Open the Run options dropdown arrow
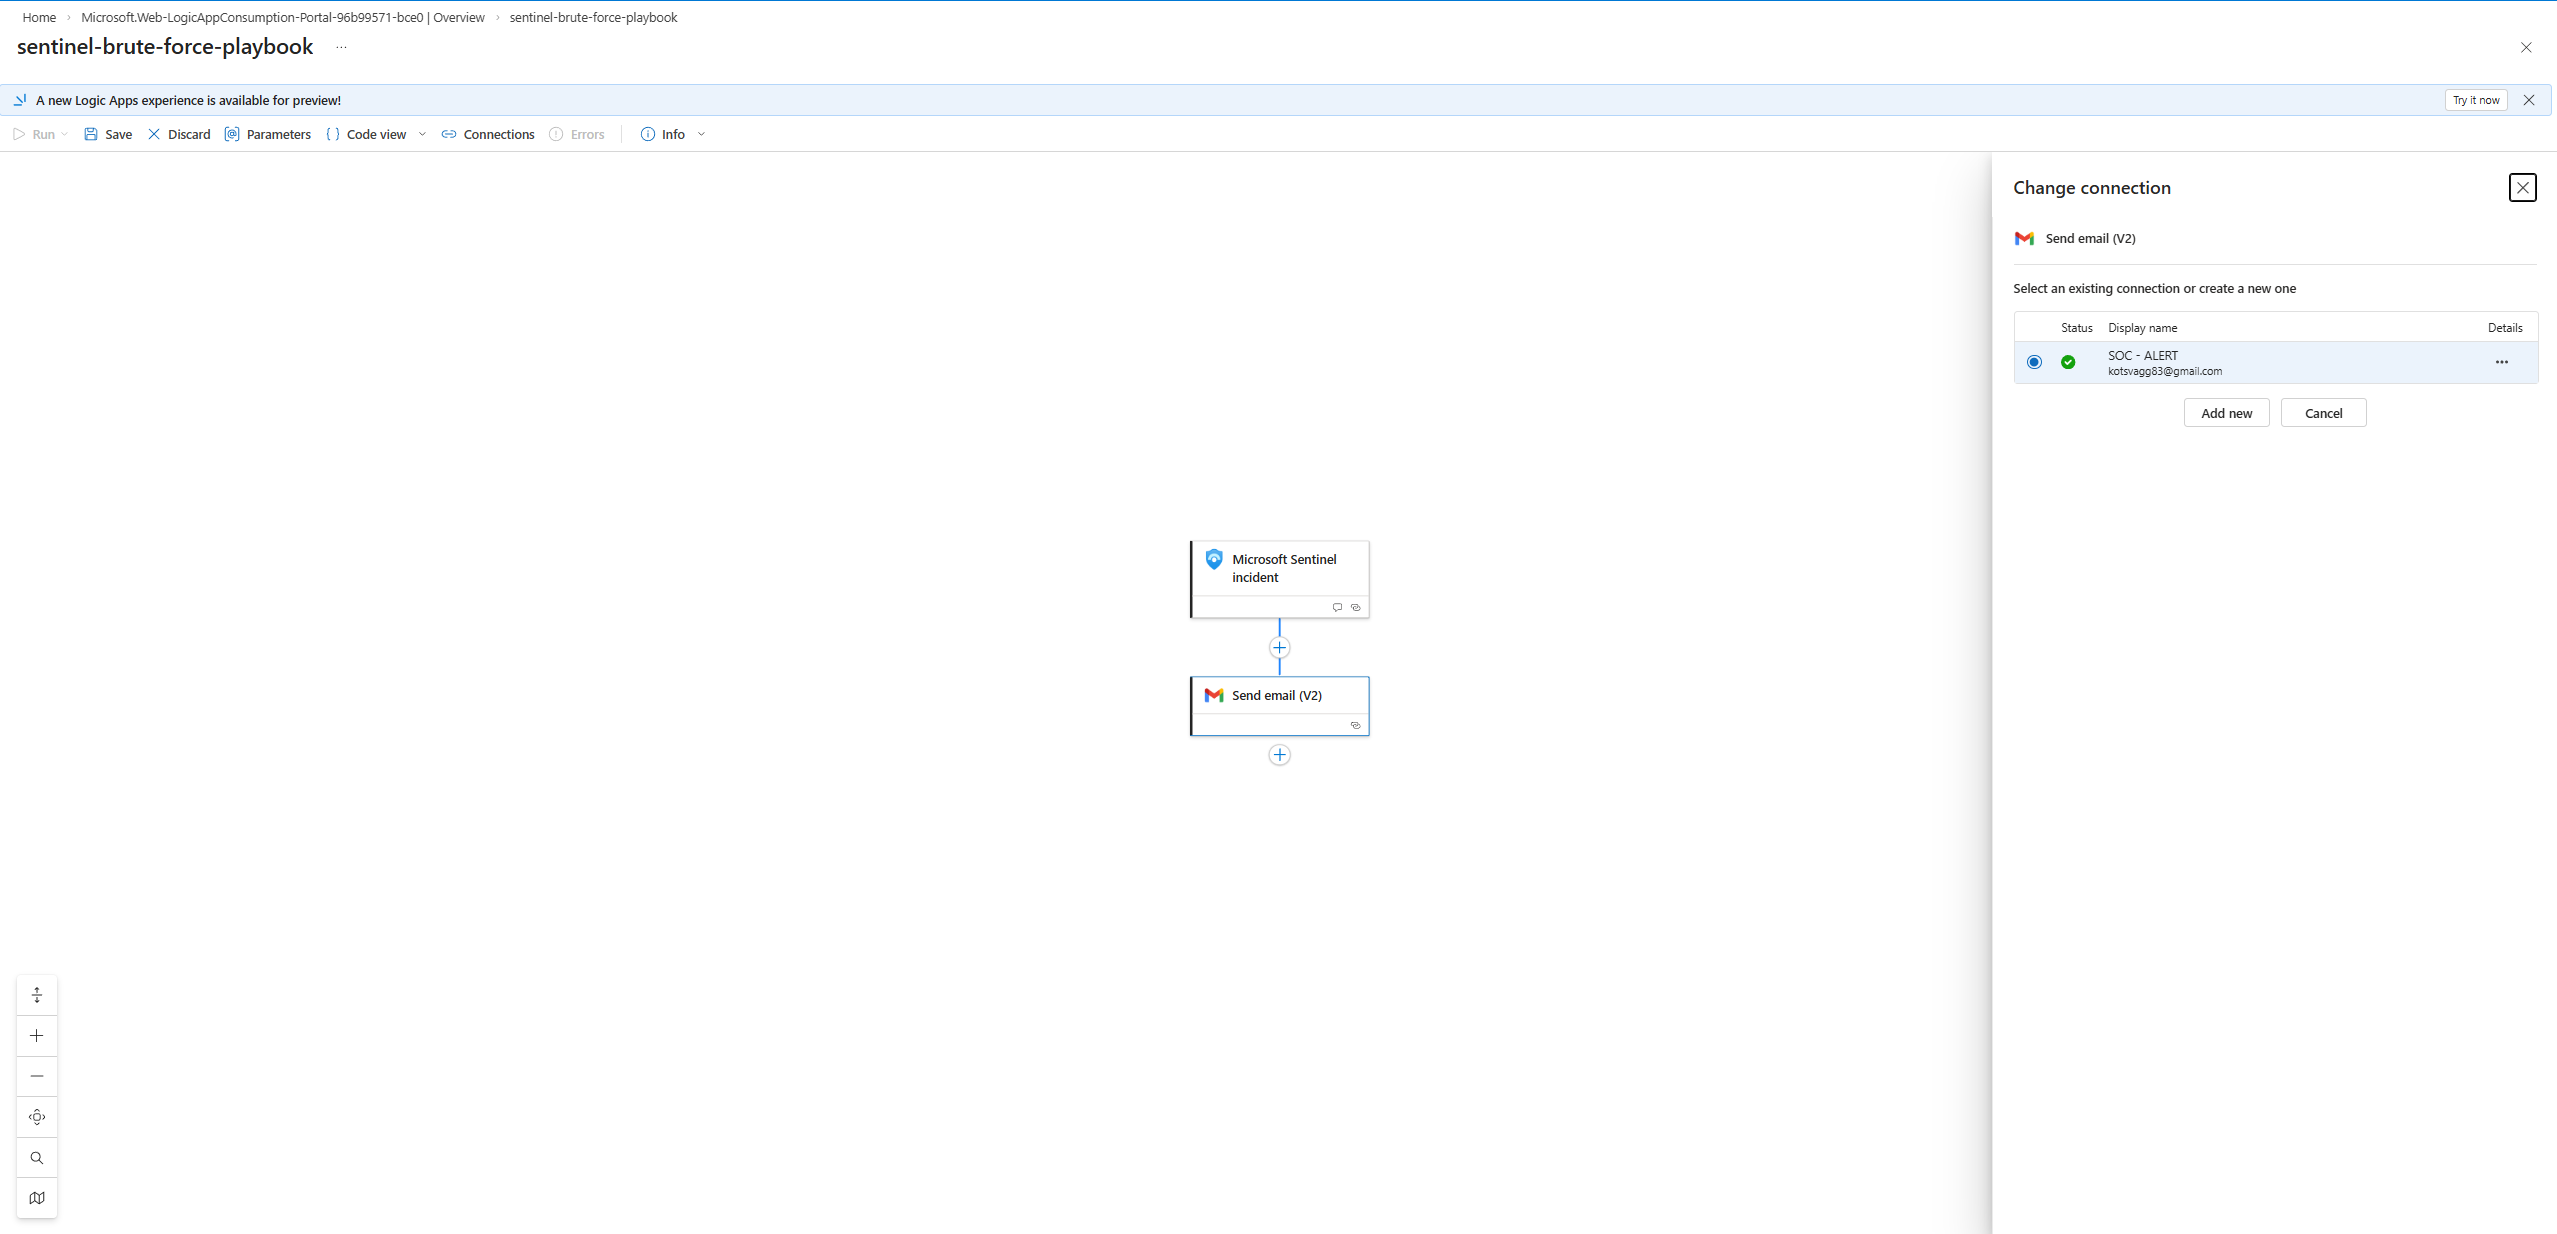The height and width of the screenshot is (1234, 2557). click(x=64, y=134)
